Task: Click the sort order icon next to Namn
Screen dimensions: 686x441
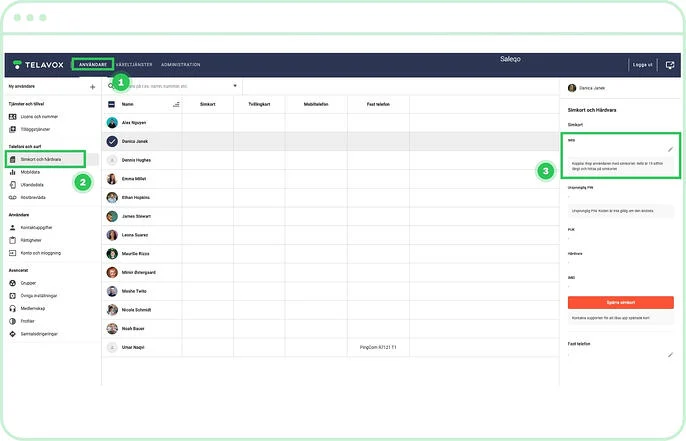Action: pyautogui.click(x=176, y=104)
